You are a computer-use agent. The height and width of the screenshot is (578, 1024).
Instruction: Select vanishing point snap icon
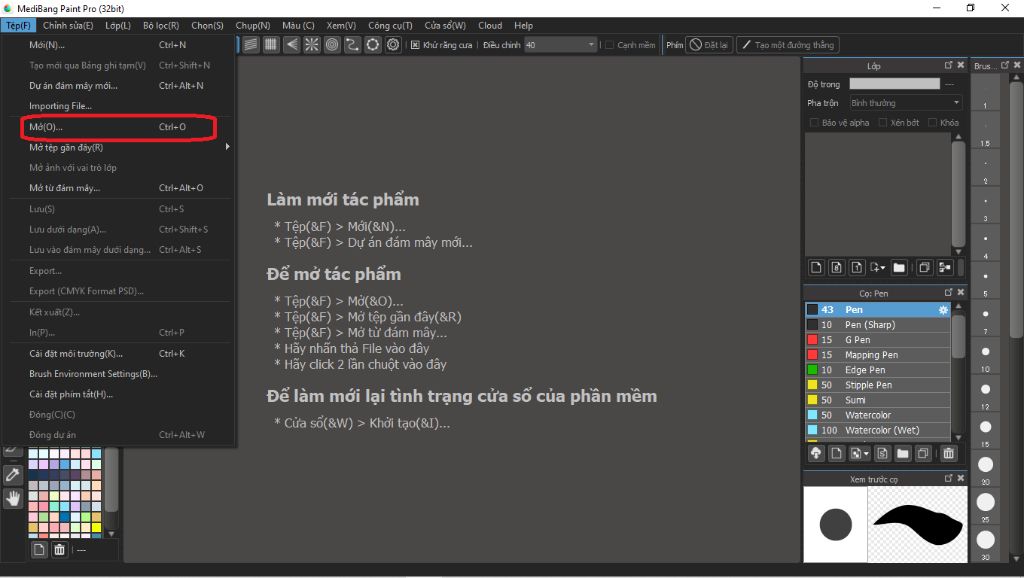click(x=291, y=44)
